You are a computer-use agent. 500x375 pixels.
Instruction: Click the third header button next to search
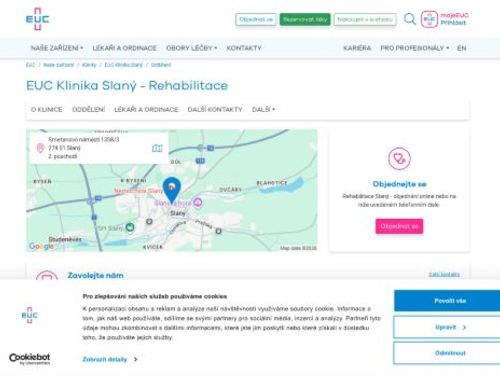click(x=365, y=19)
